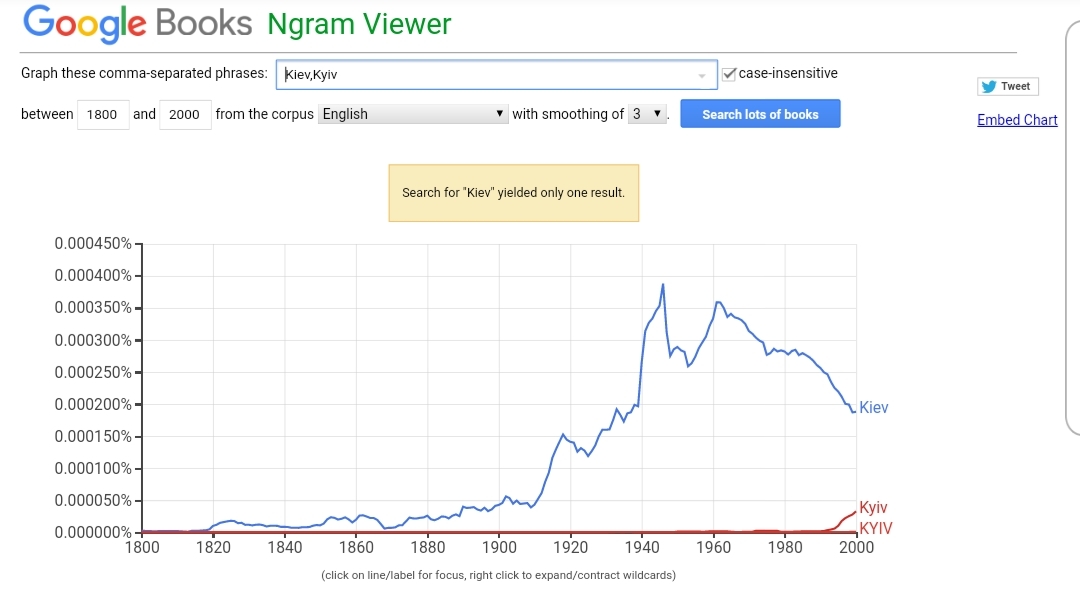Select the red Kyiv line label

point(873,508)
